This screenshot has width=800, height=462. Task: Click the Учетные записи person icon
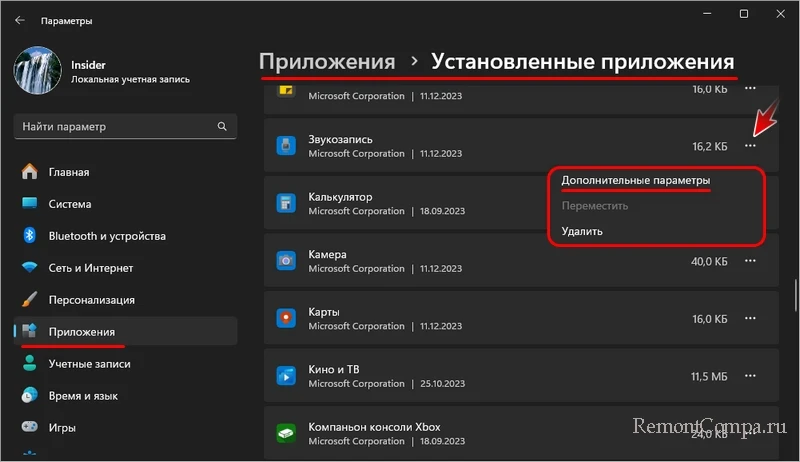(x=30, y=363)
